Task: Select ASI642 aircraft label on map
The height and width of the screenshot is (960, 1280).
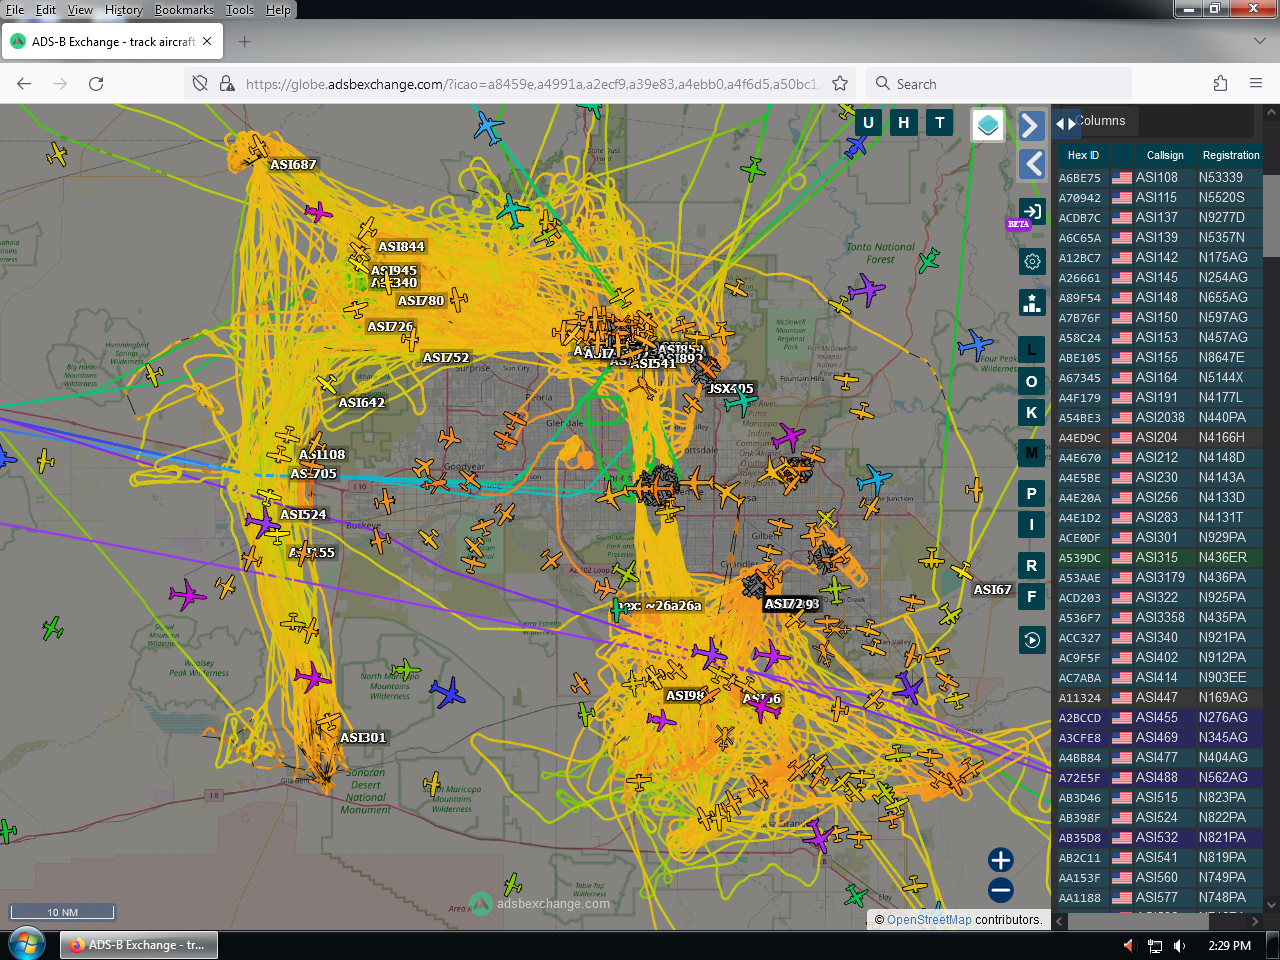Action: point(362,403)
